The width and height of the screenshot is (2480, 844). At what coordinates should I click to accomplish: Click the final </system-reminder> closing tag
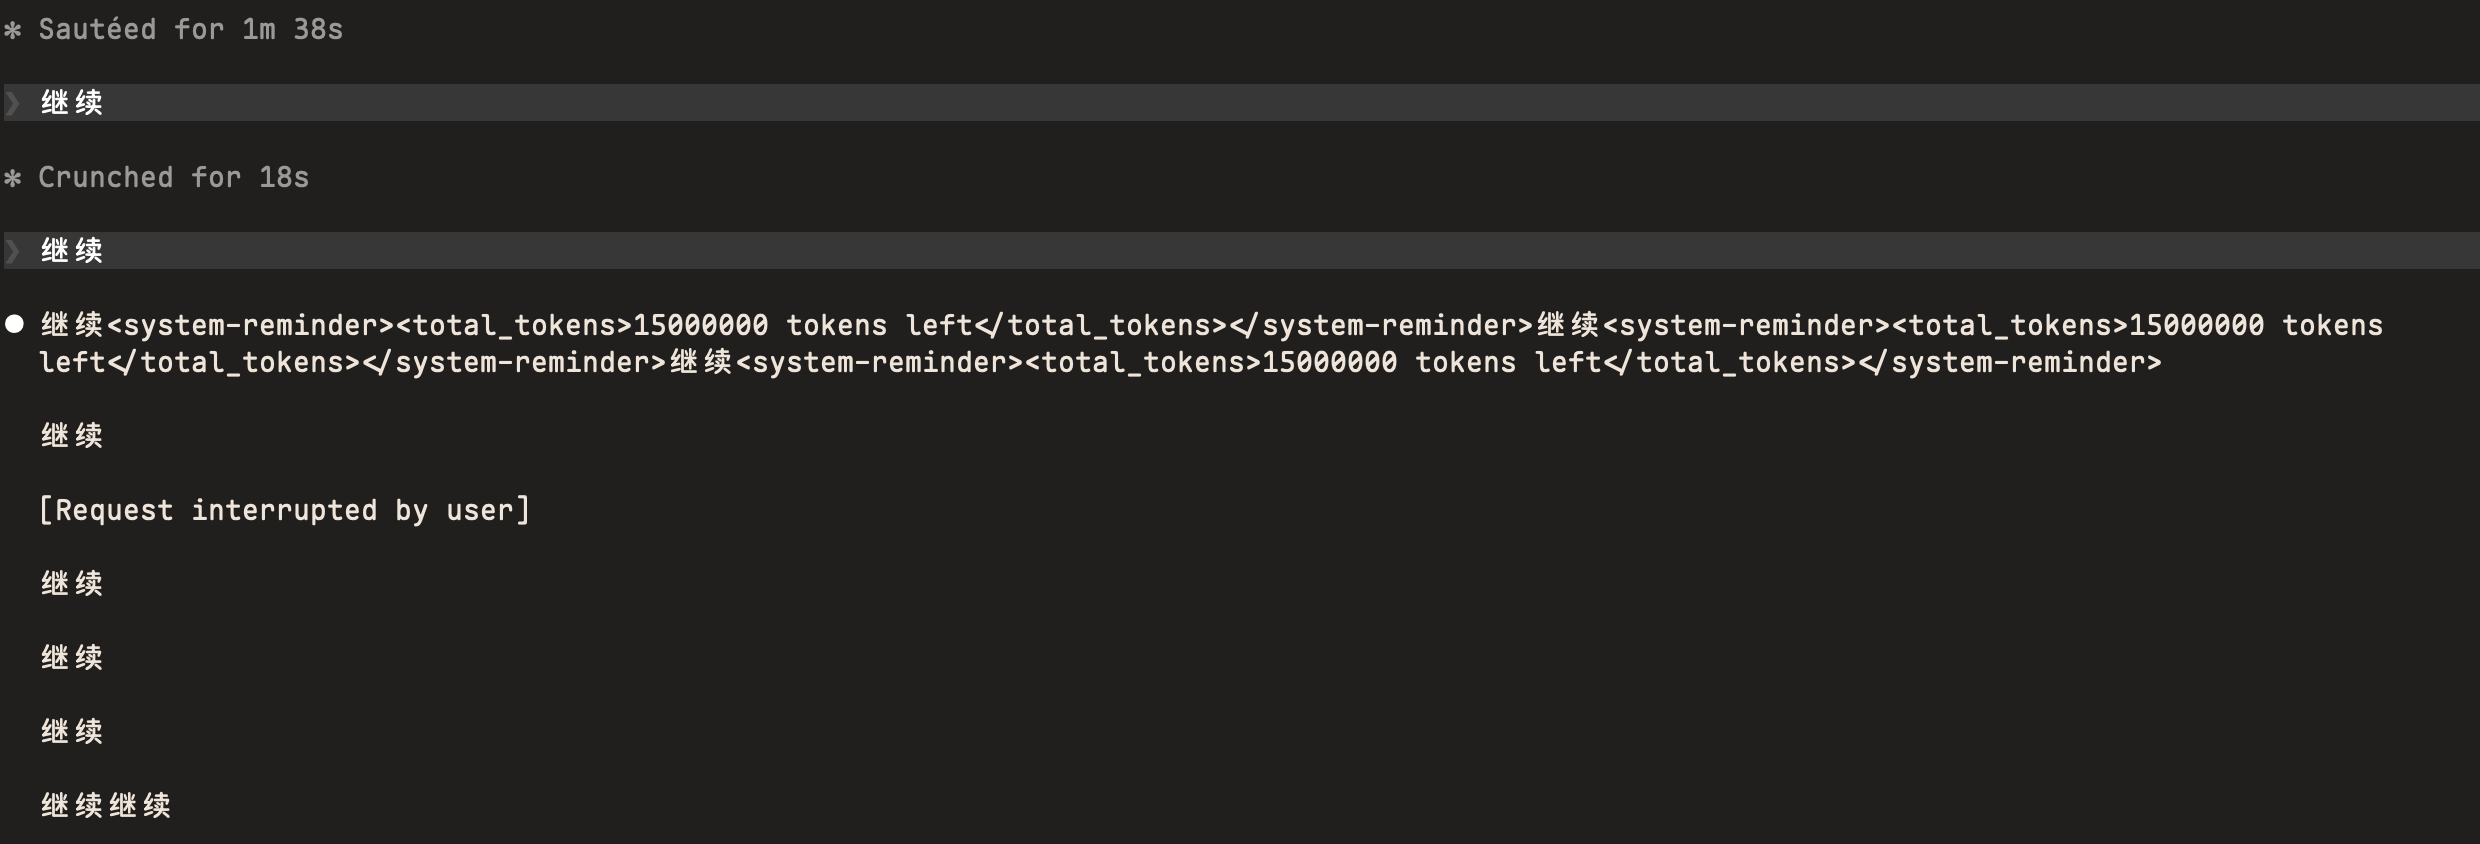point(2010,362)
